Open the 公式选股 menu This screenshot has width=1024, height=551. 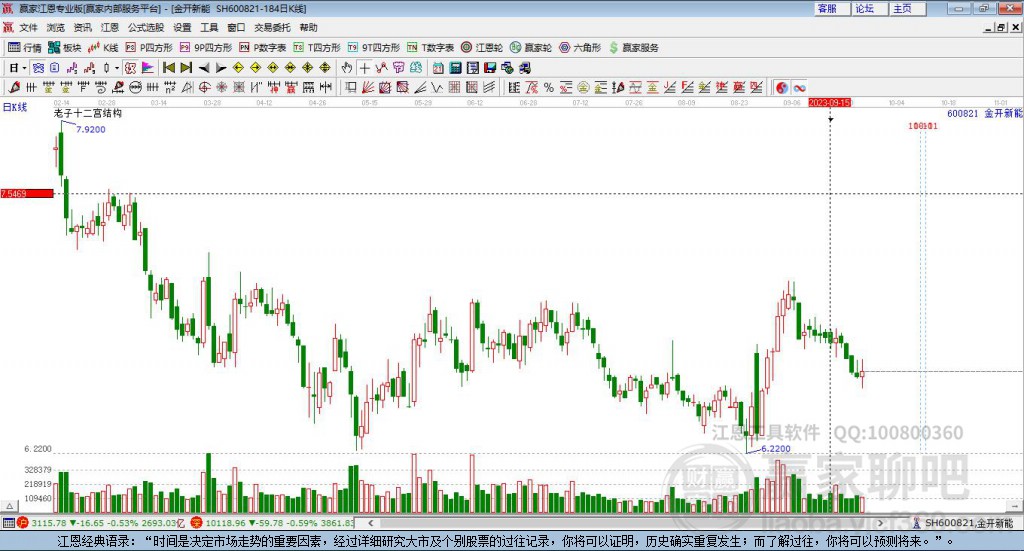[x=146, y=27]
